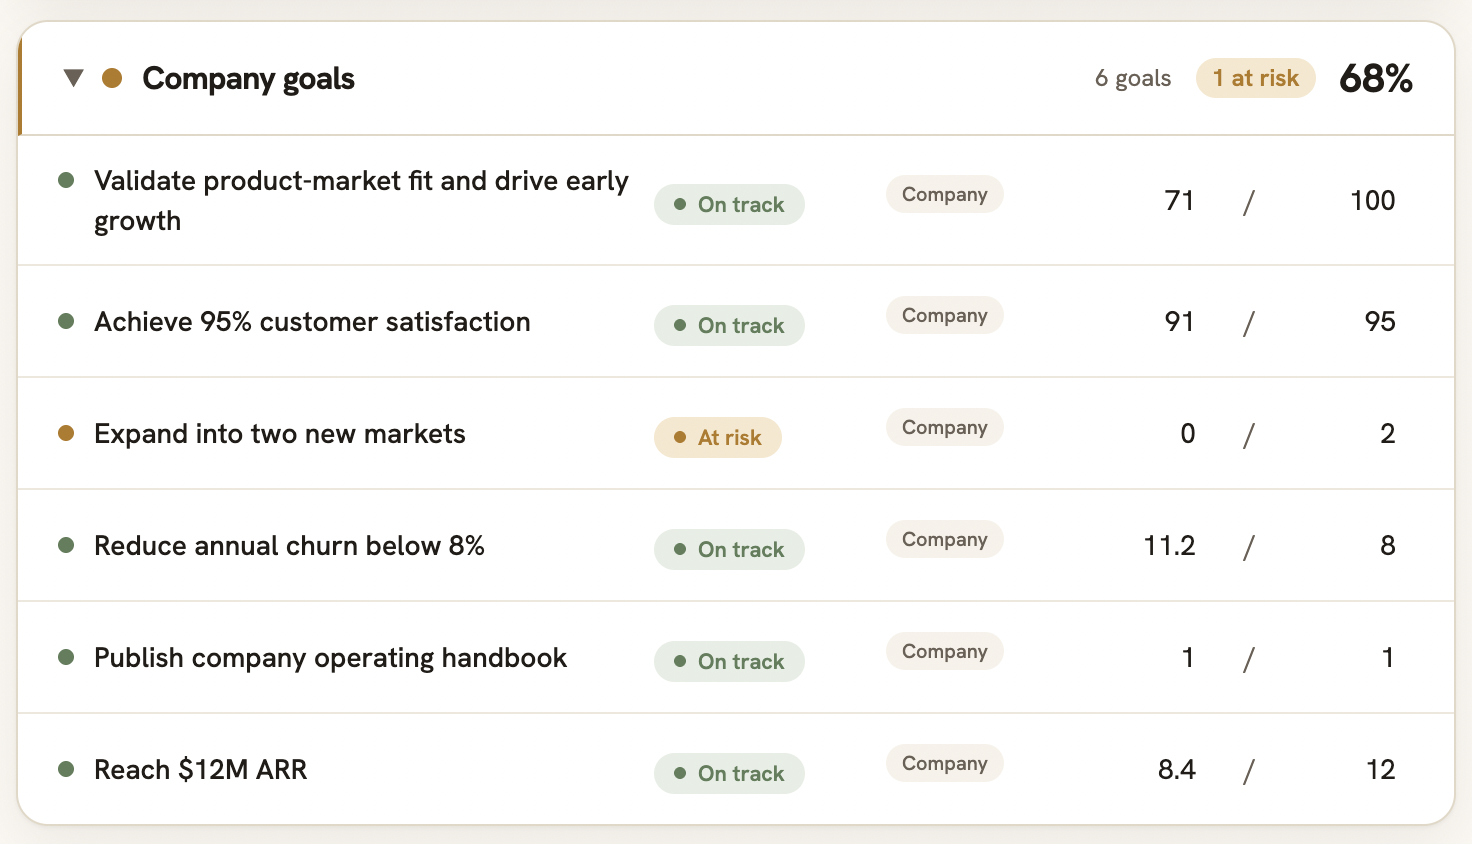
Task: Collapse the Company goals section triangle
Action: click(73, 78)
